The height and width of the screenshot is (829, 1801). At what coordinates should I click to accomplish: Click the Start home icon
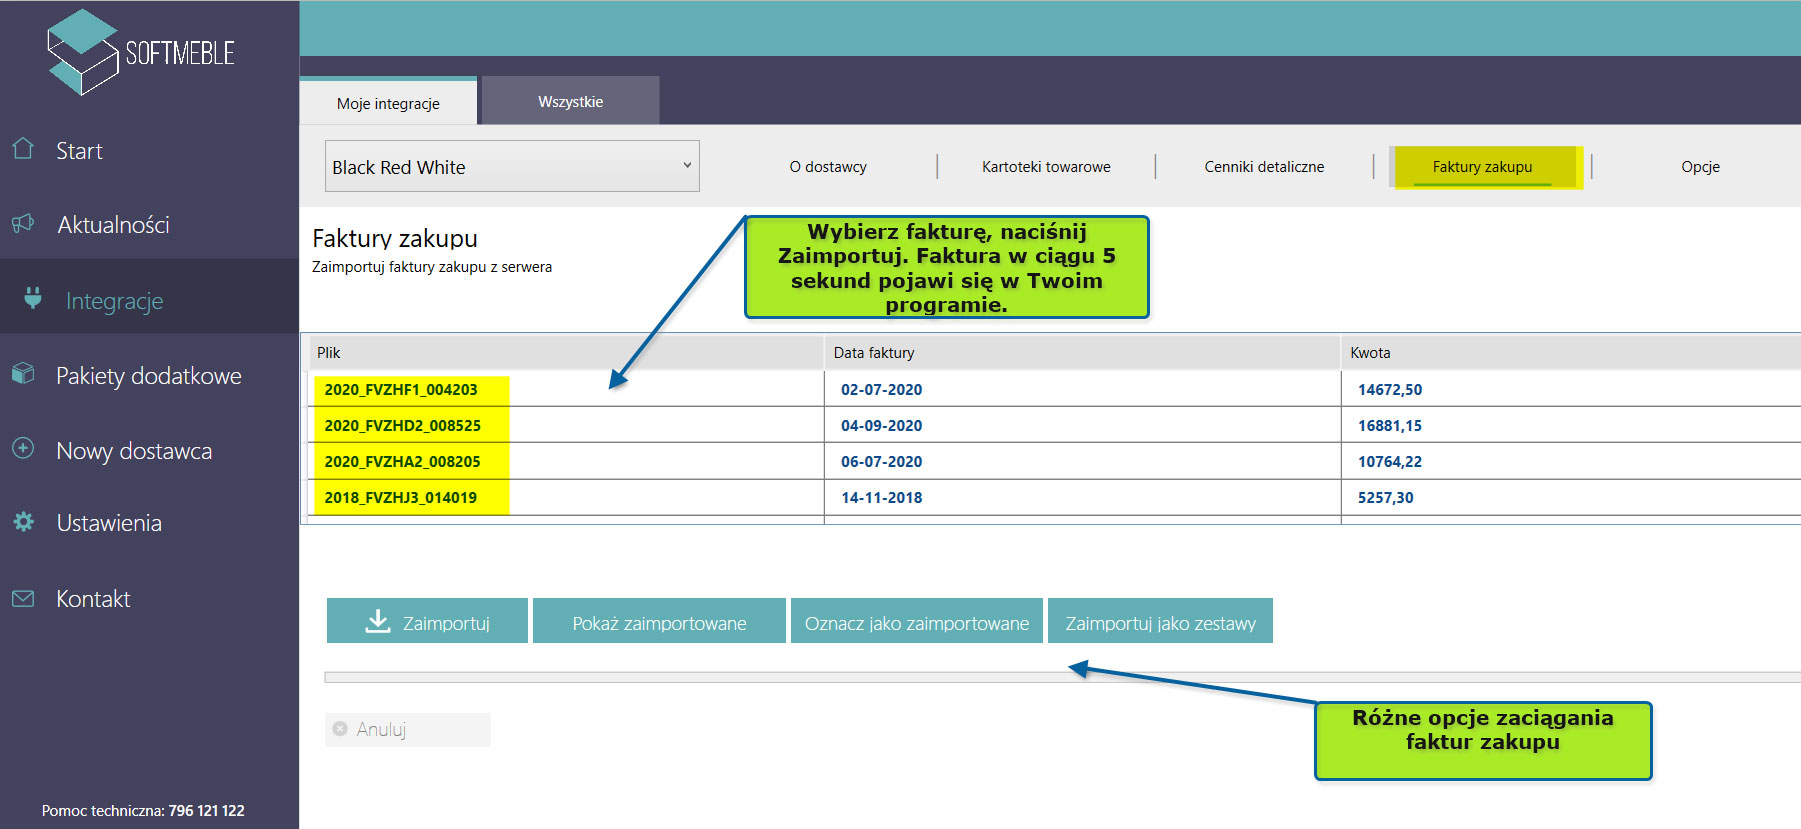pos(23,150)
